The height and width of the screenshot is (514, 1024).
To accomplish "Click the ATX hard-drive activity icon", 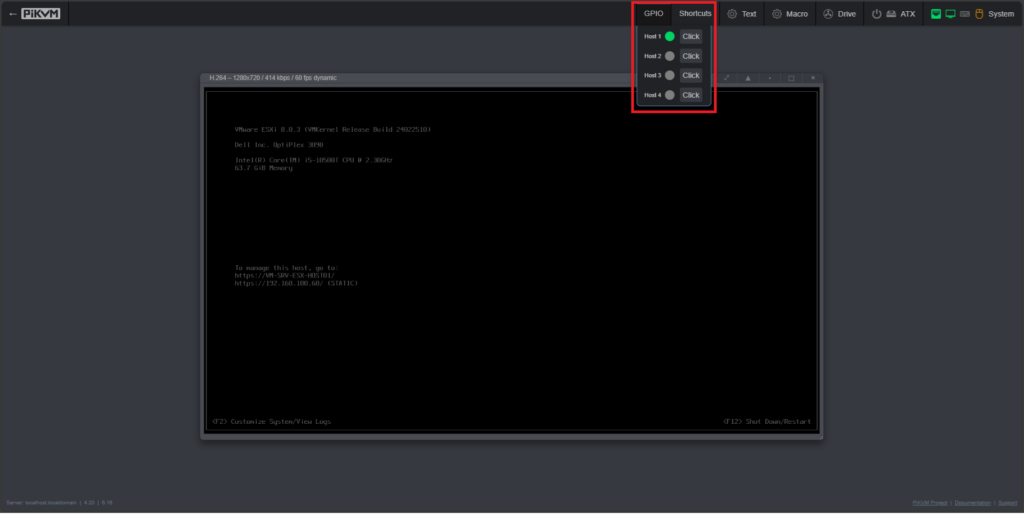I will [891, 14].
